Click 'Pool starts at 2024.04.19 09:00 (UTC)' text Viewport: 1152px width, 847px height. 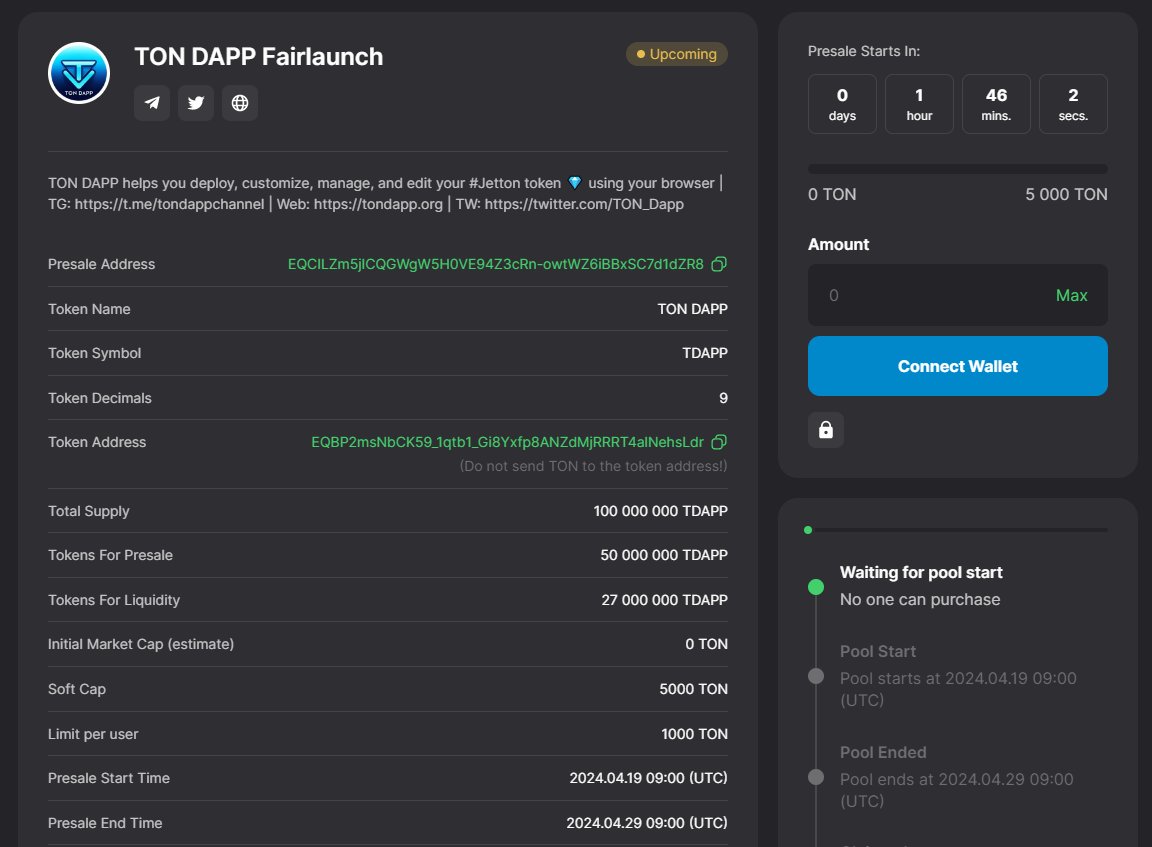958,689
